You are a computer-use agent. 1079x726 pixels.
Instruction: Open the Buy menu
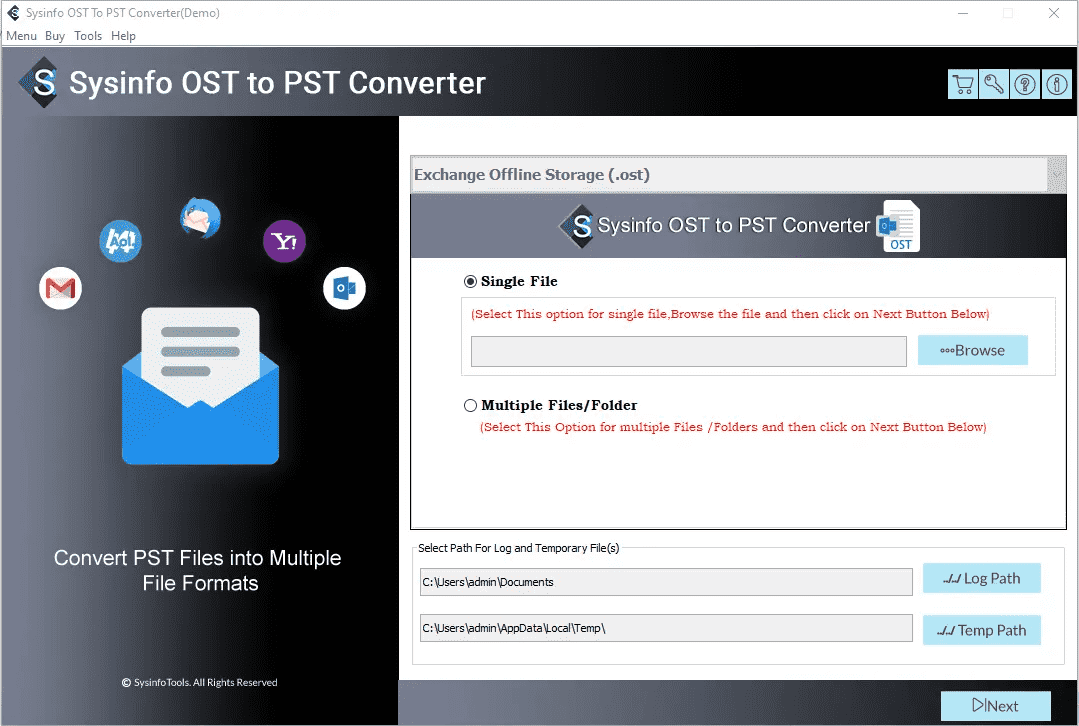click(x=55, y=36)
